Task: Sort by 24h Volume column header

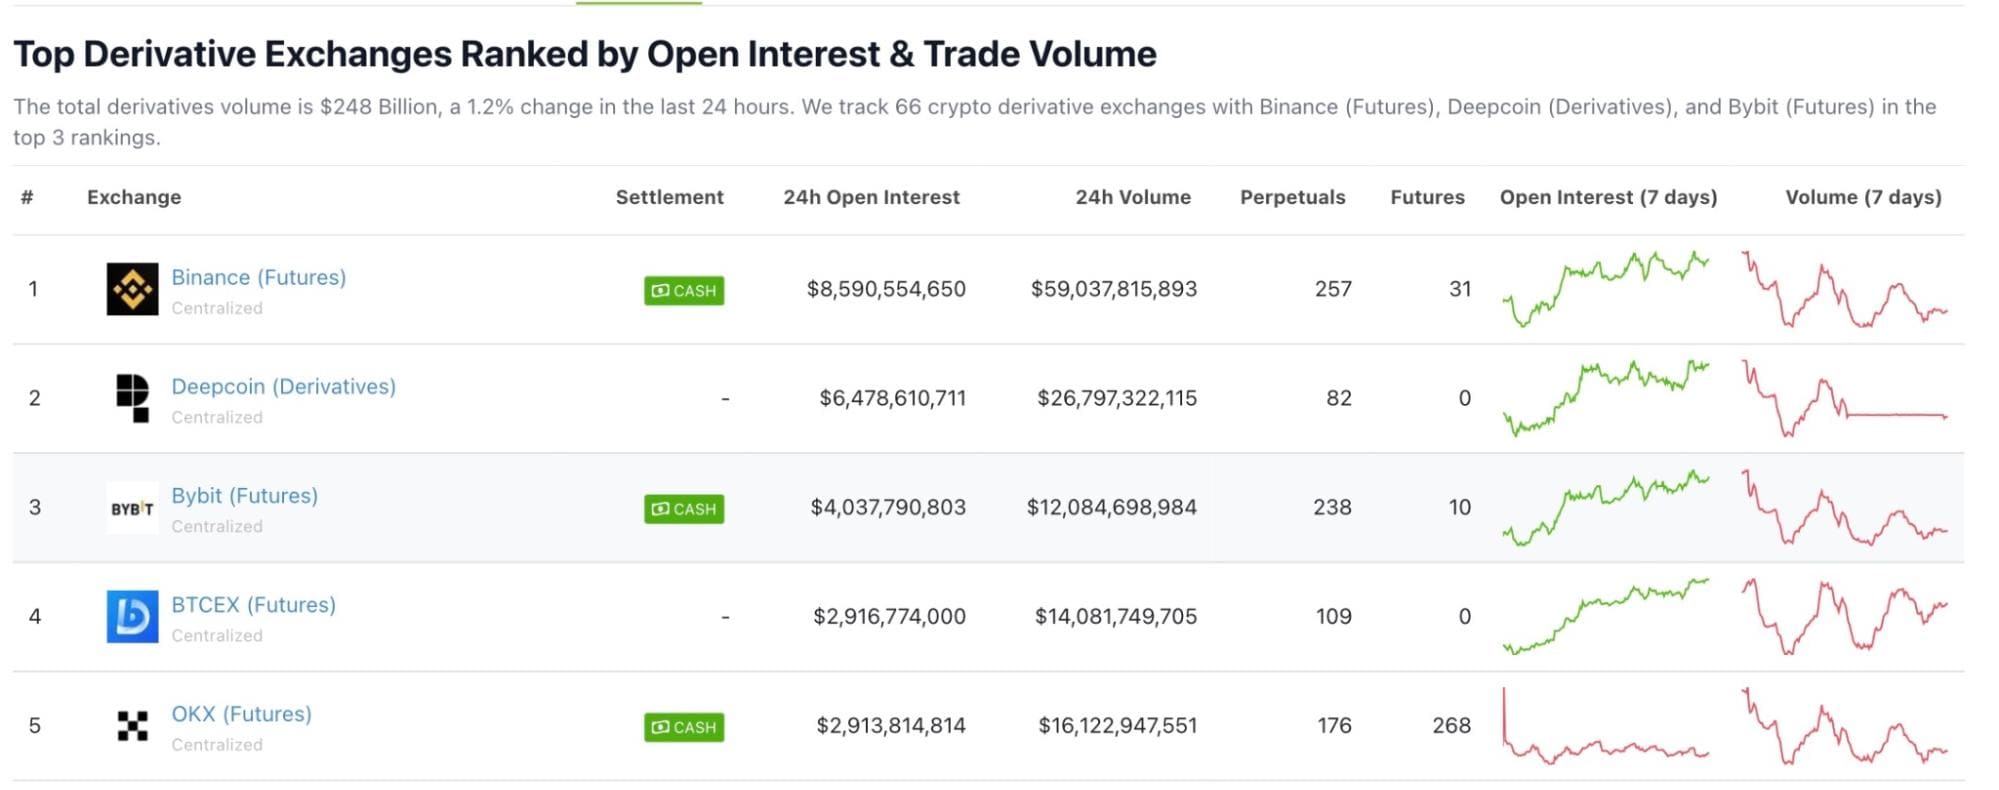Action: click(x=1133, y=197)
